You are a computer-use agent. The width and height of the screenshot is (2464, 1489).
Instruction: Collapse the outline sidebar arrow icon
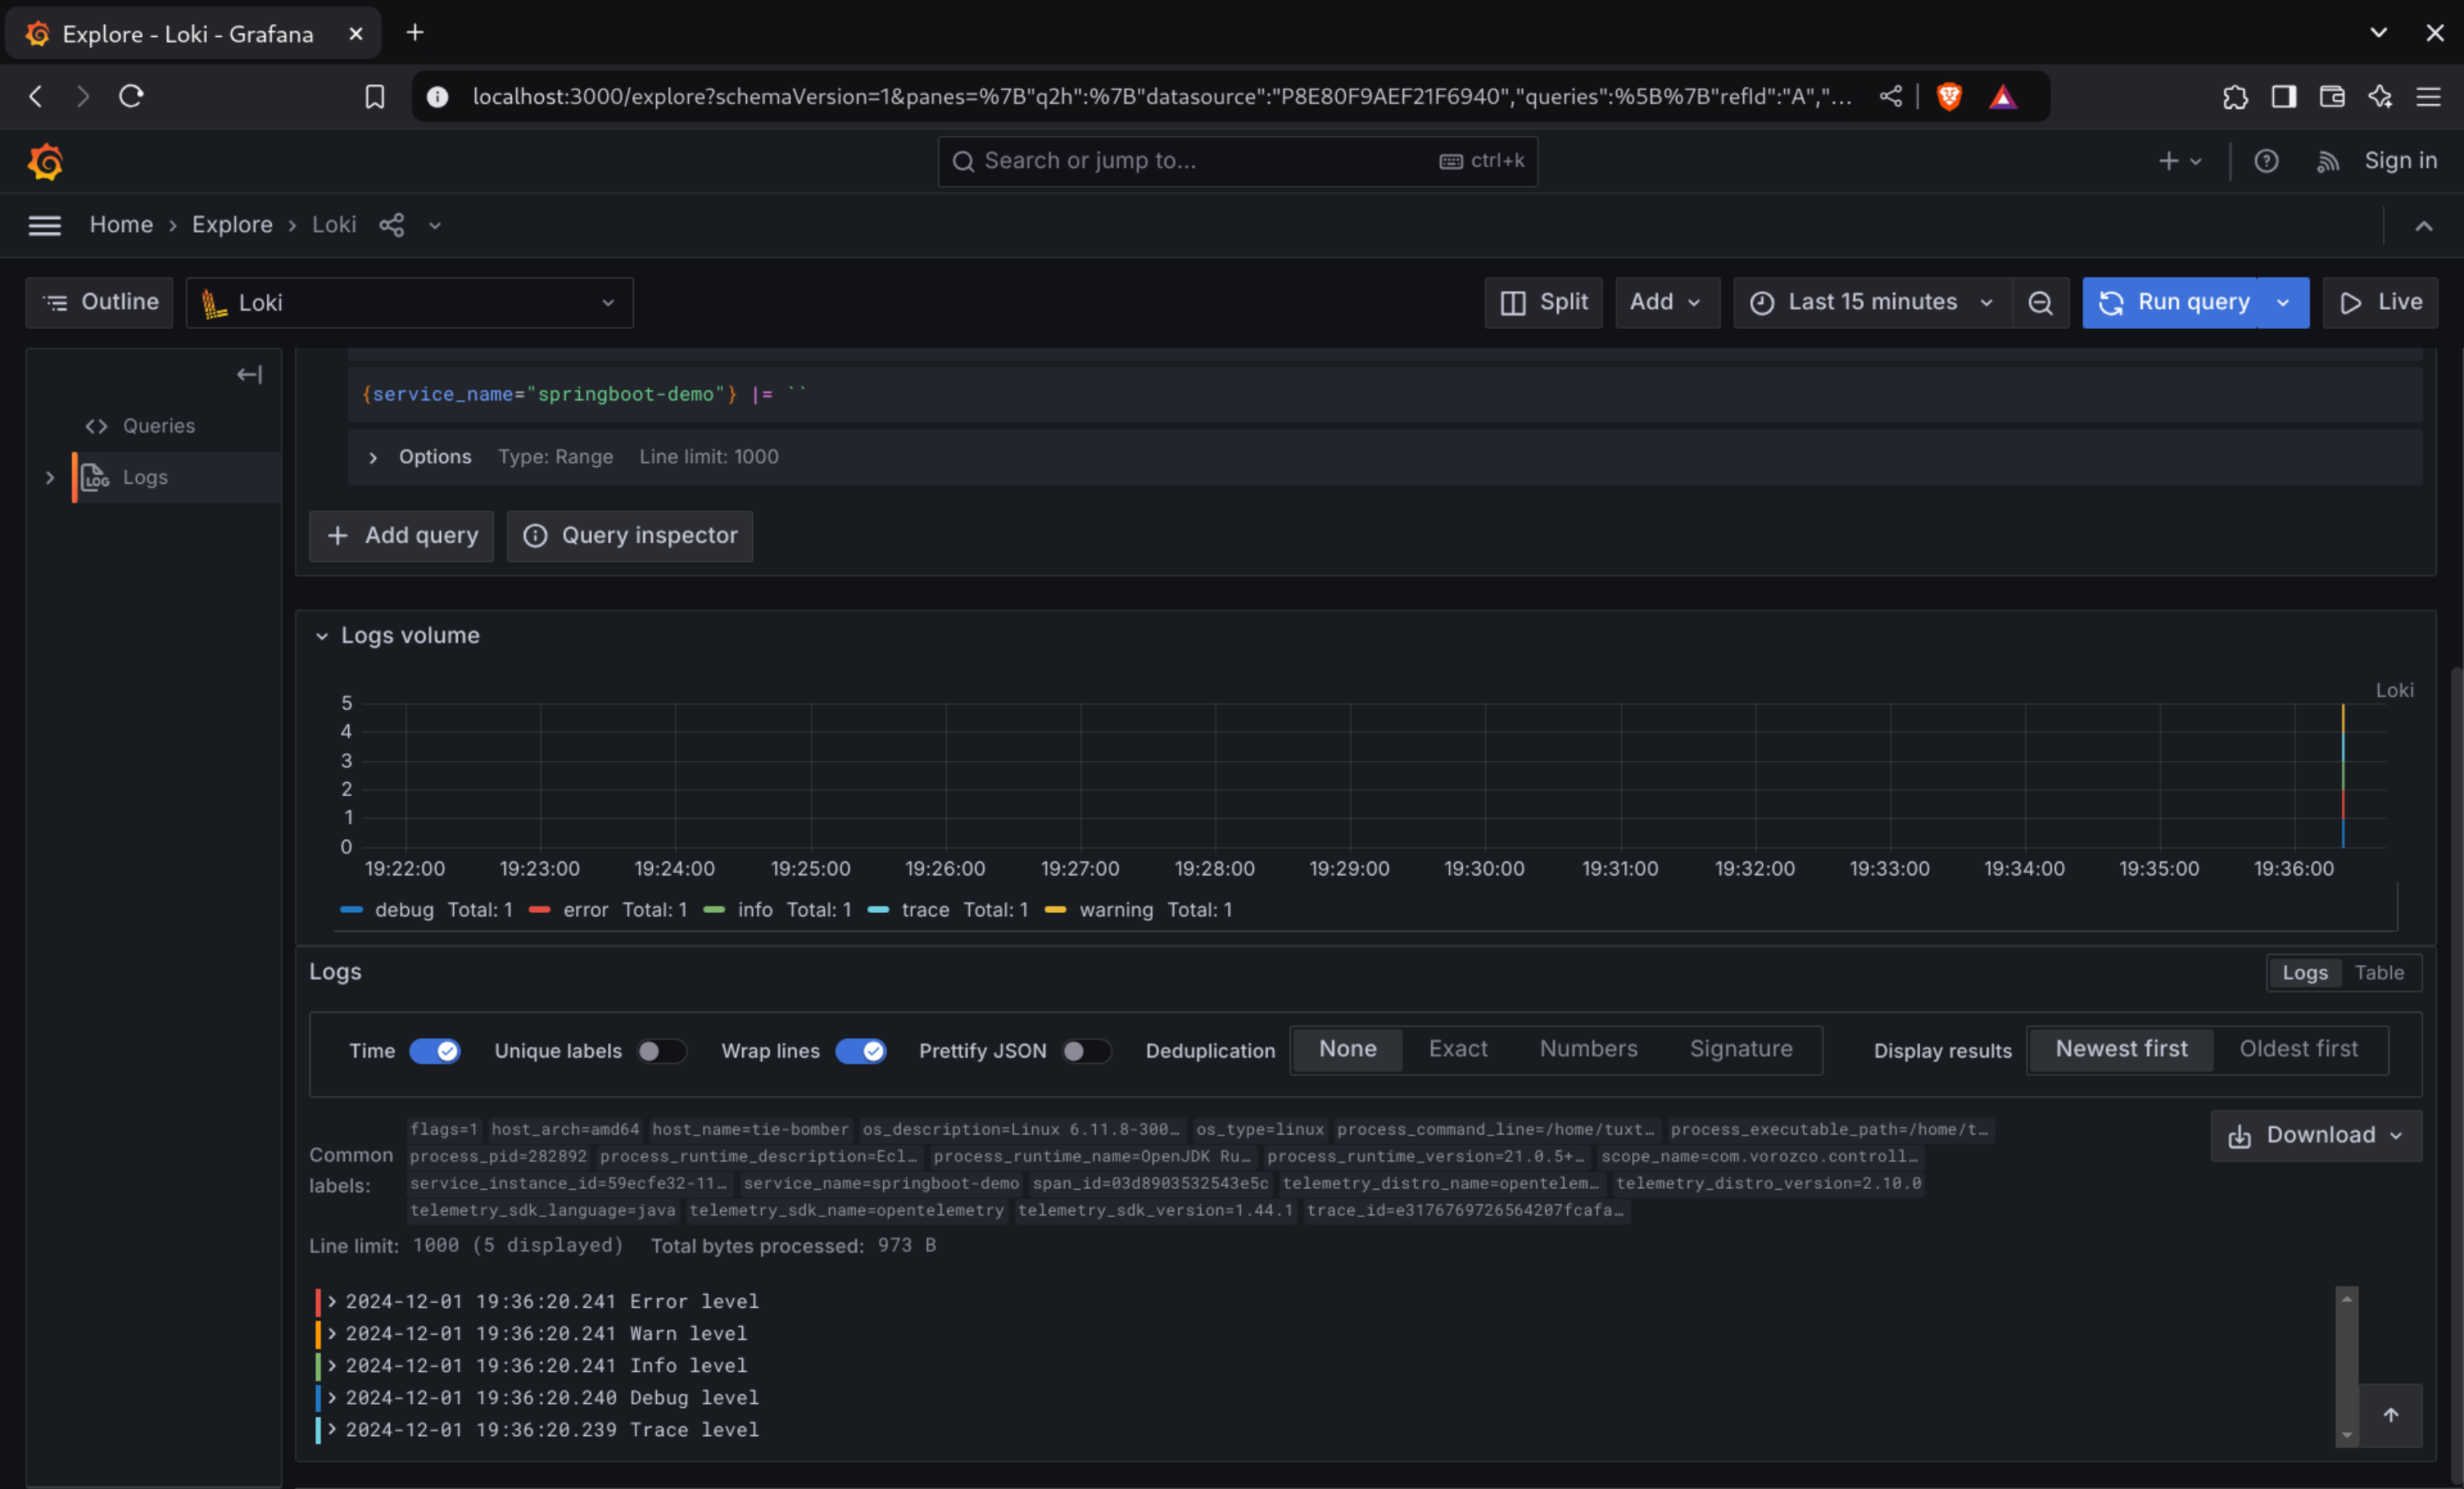click(x=249, y=375)
